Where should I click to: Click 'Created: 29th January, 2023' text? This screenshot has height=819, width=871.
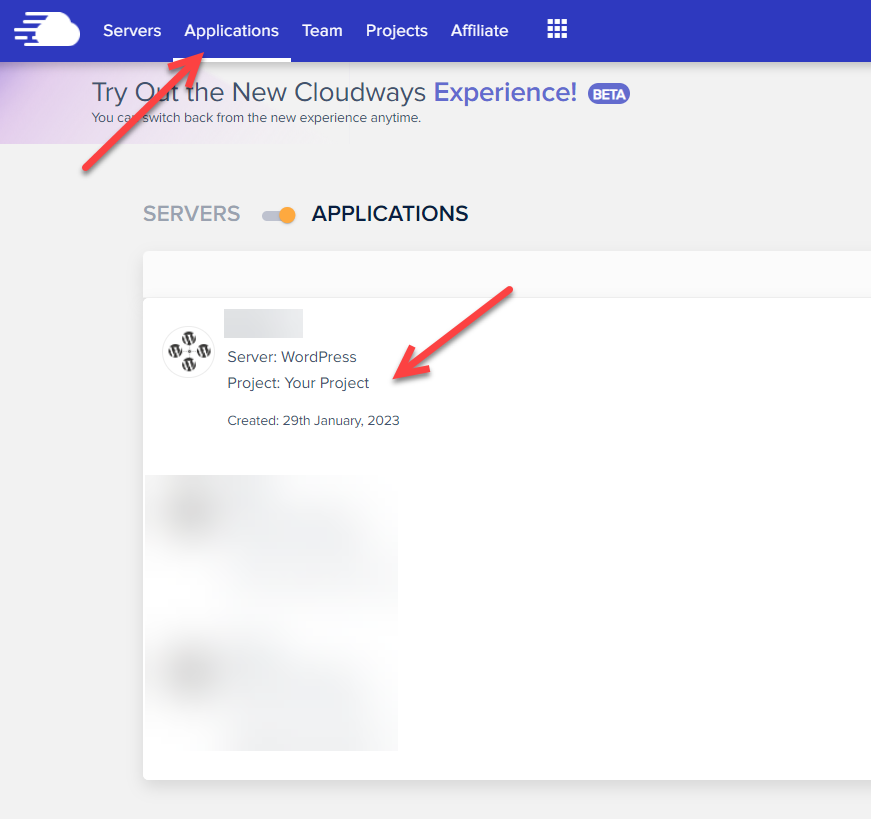[313, 421]
